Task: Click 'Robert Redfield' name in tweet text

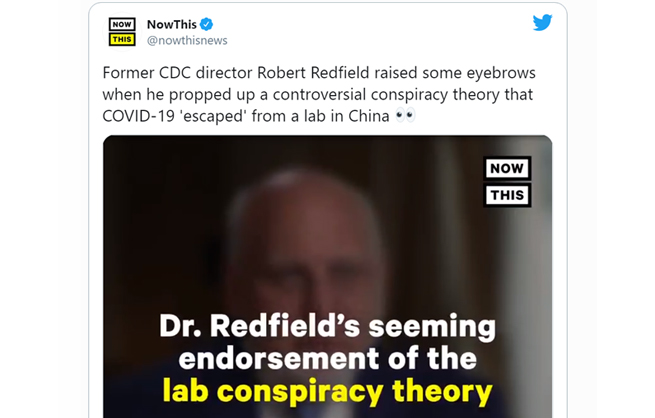Action: (313, 73)
